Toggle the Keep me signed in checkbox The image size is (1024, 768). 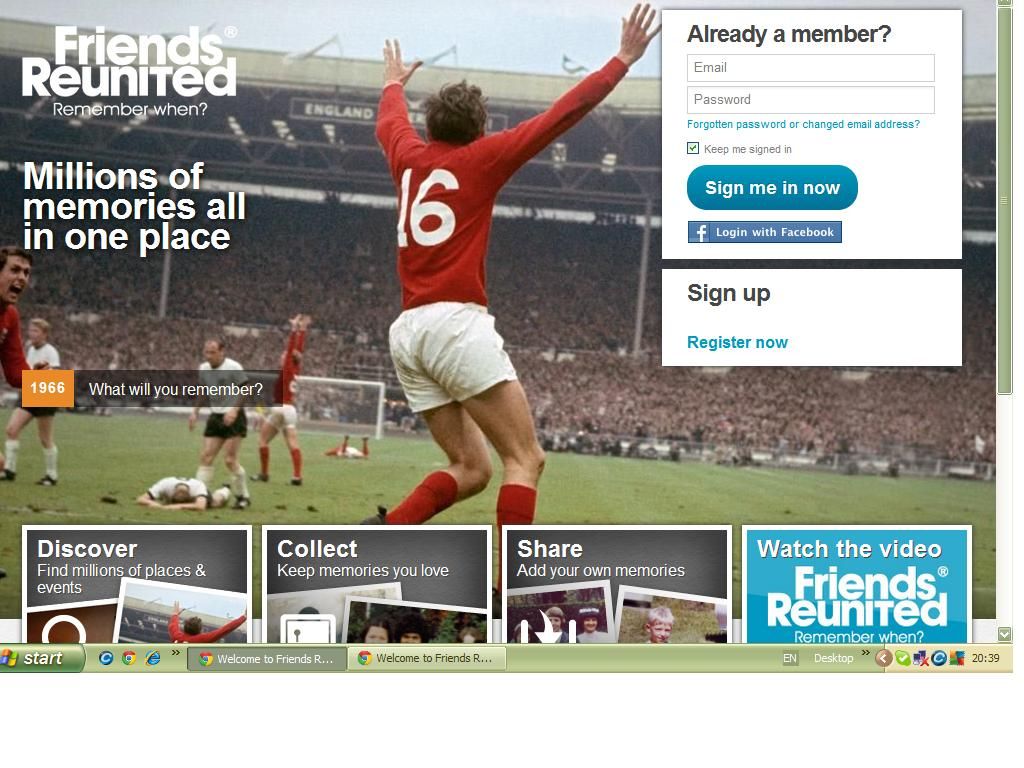pos(693,148)
